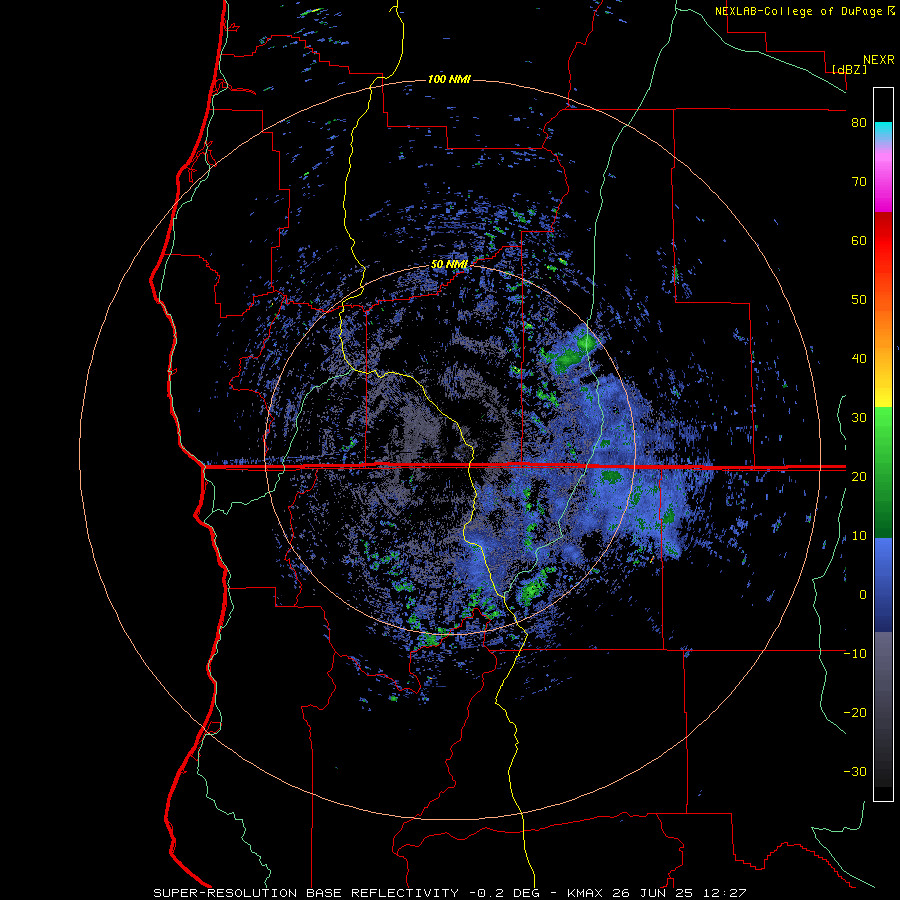Pick the red band of the color bar
The image size is (900, 900).
pos(883,241)
